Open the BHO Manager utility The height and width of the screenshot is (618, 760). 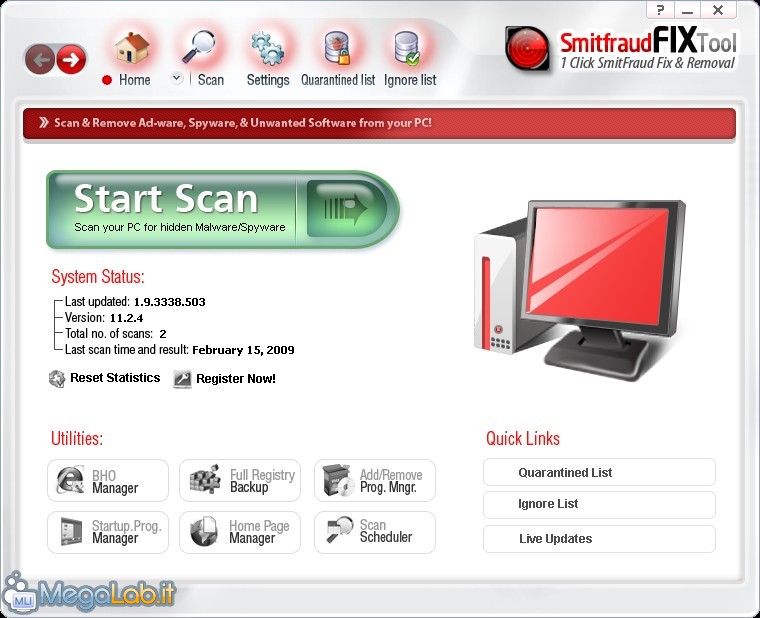point(108,480)
